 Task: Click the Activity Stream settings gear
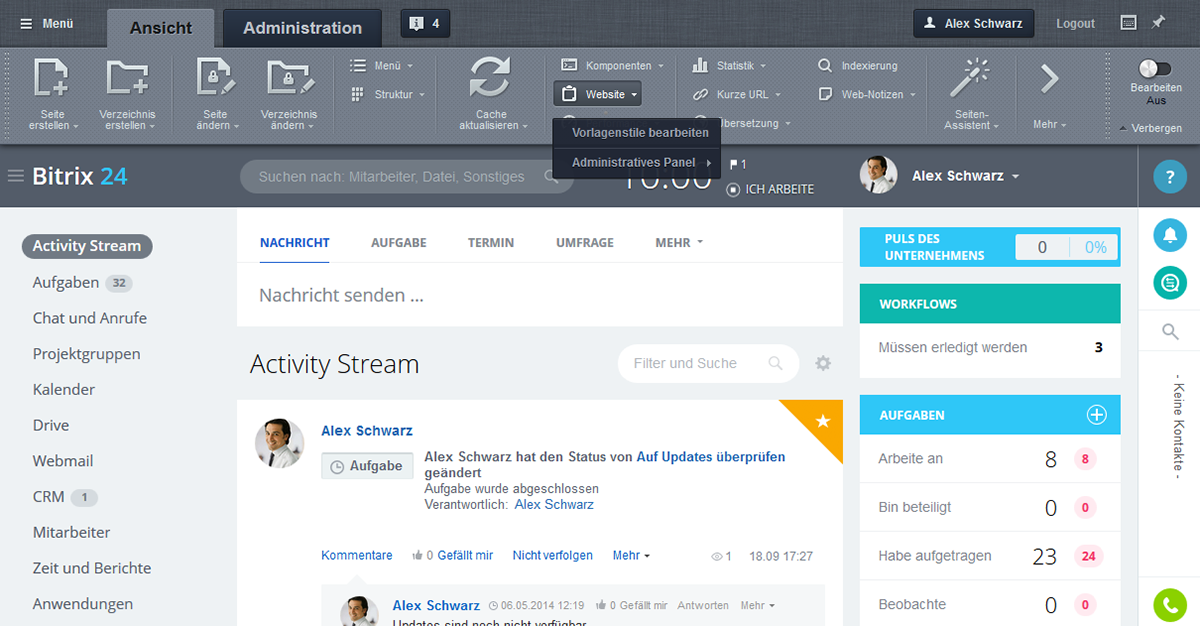[x=823, y=363]
